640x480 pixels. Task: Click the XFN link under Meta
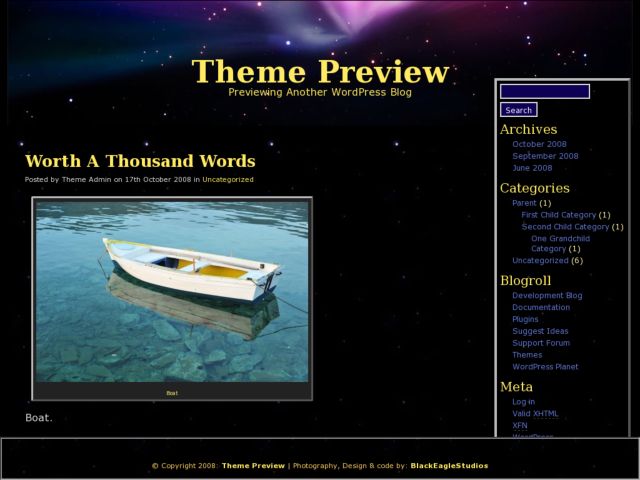pos(520,425)
